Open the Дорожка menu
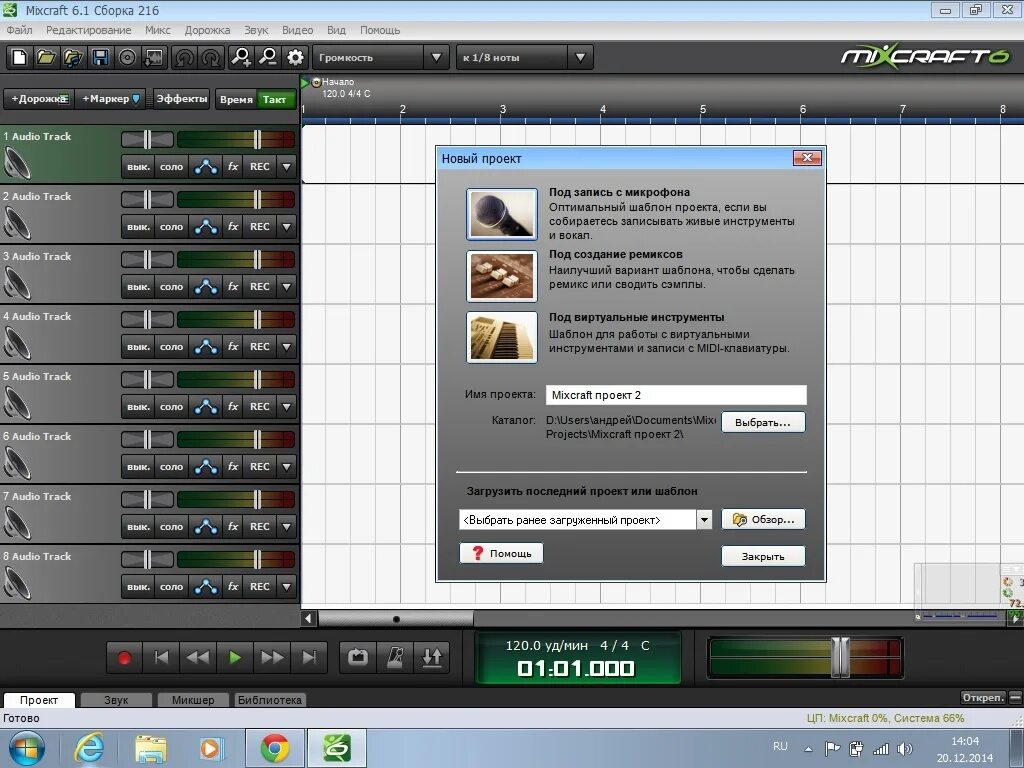The width and height of the screenshot is (1024, 768). tap(208, 30)
